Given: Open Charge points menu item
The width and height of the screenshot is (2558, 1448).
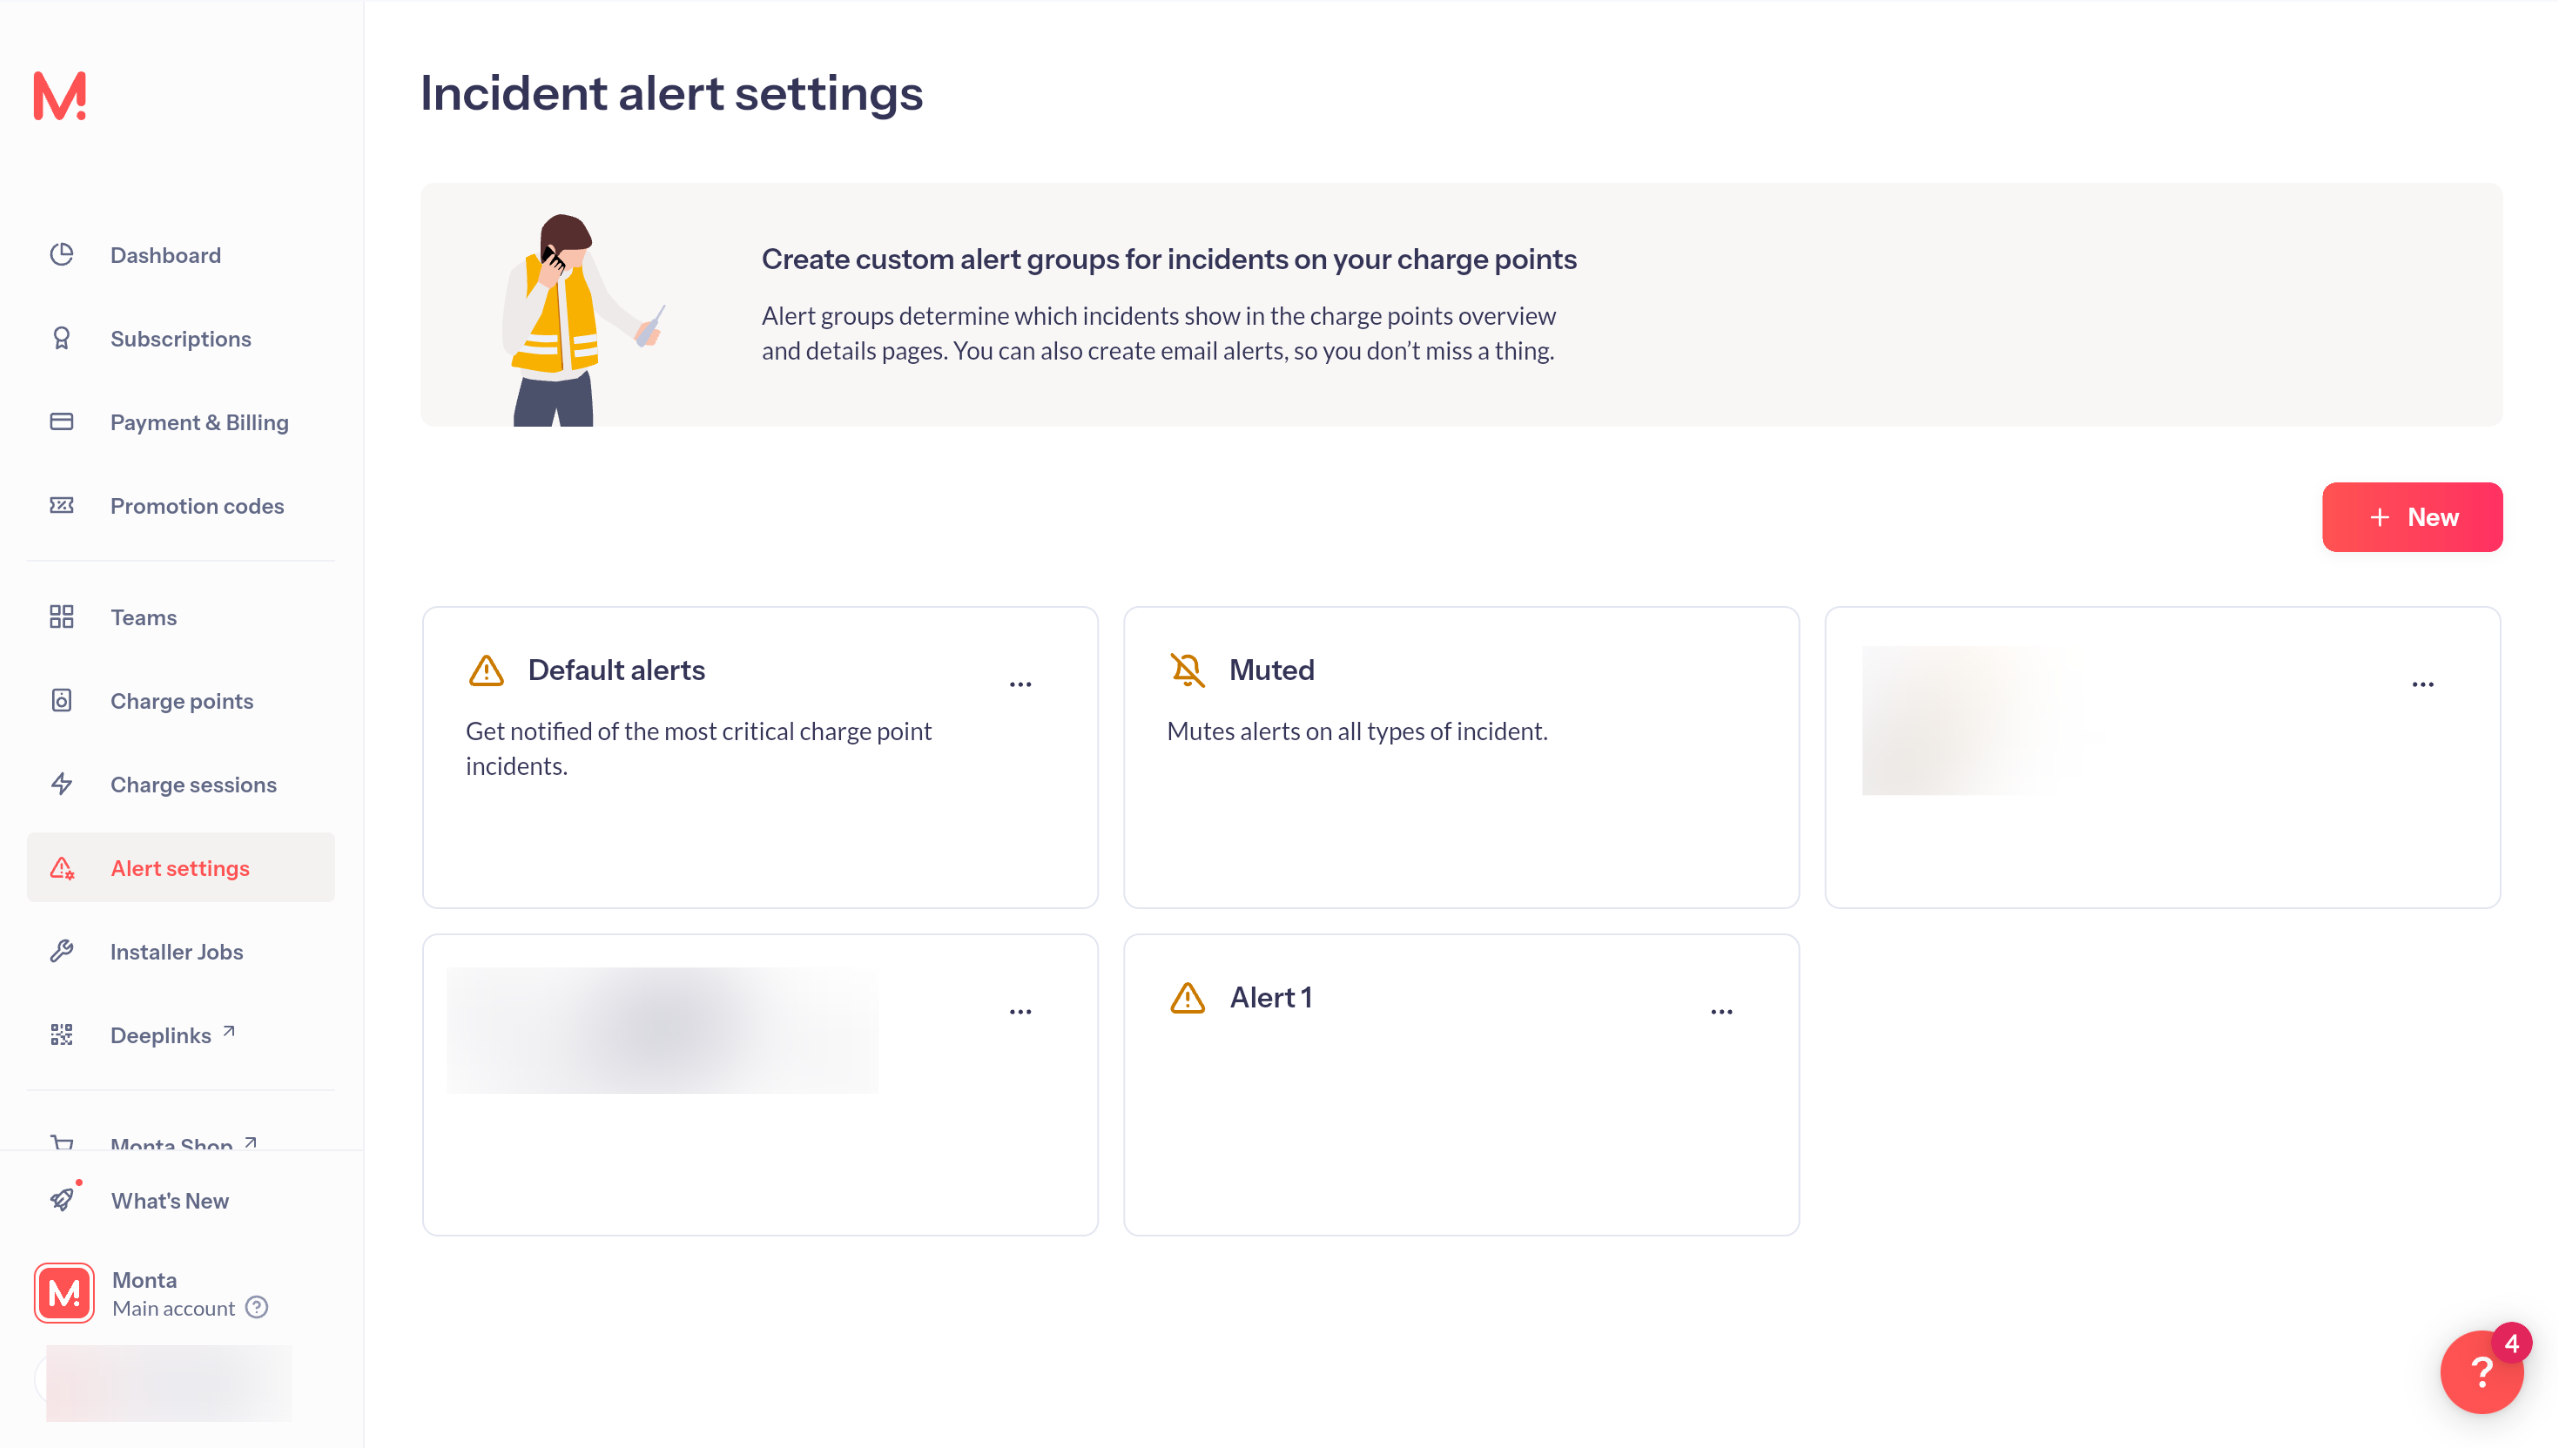Looking at the screenshot, I should tap(181, 701).
